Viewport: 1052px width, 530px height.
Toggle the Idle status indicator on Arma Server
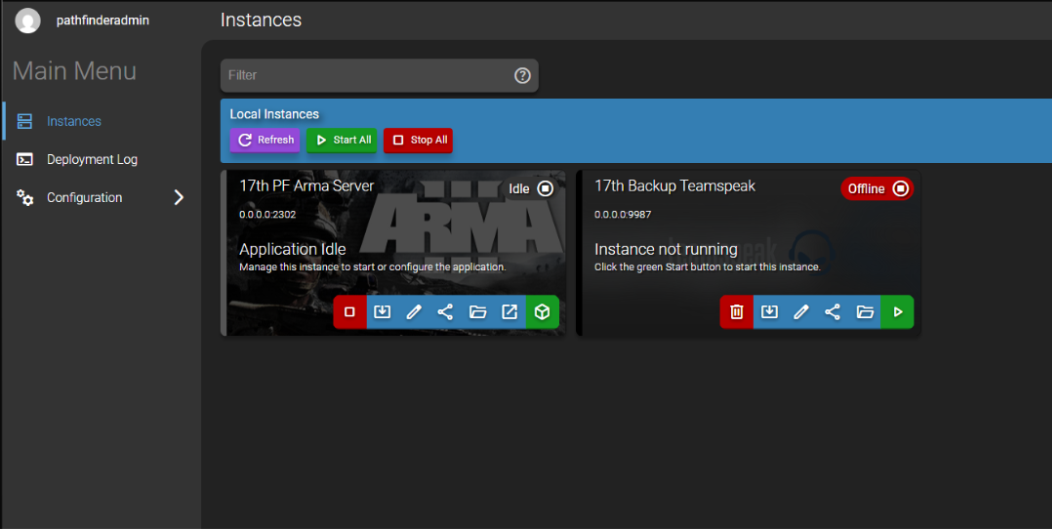pyautogui.click(x=531, y=189)
